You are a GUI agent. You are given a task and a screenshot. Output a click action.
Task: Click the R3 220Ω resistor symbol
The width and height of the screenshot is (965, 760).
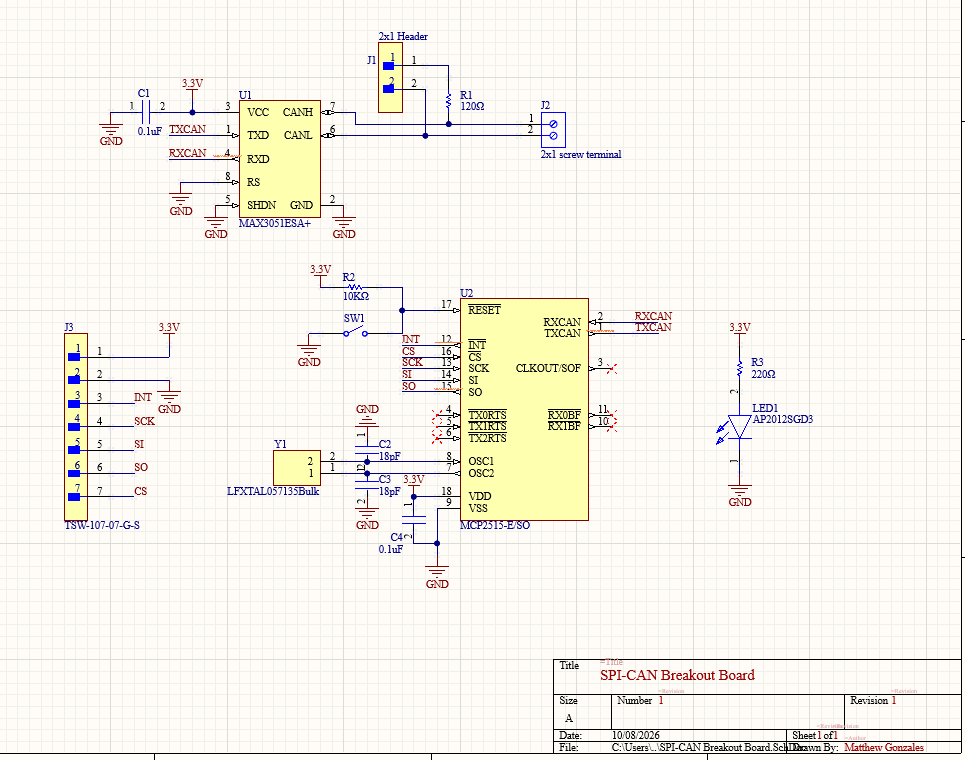click(x=740, y=369)
